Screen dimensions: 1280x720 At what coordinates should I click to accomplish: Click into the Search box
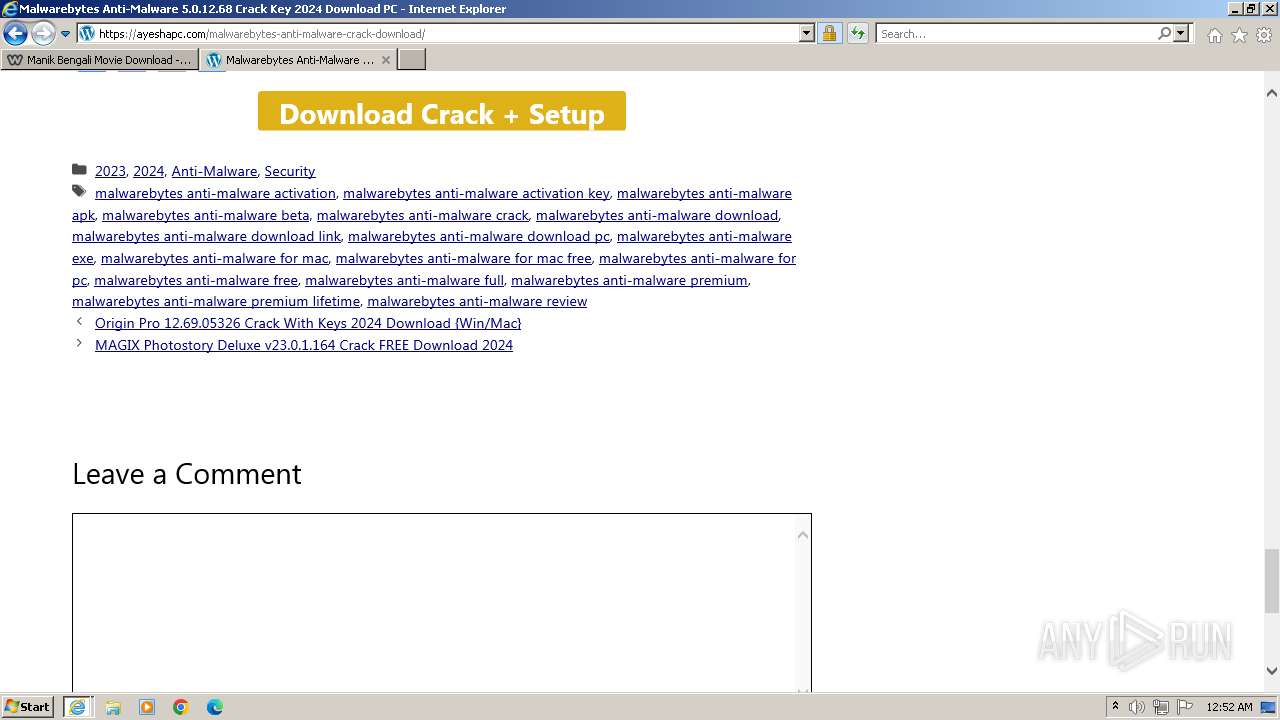point(1016,34)
